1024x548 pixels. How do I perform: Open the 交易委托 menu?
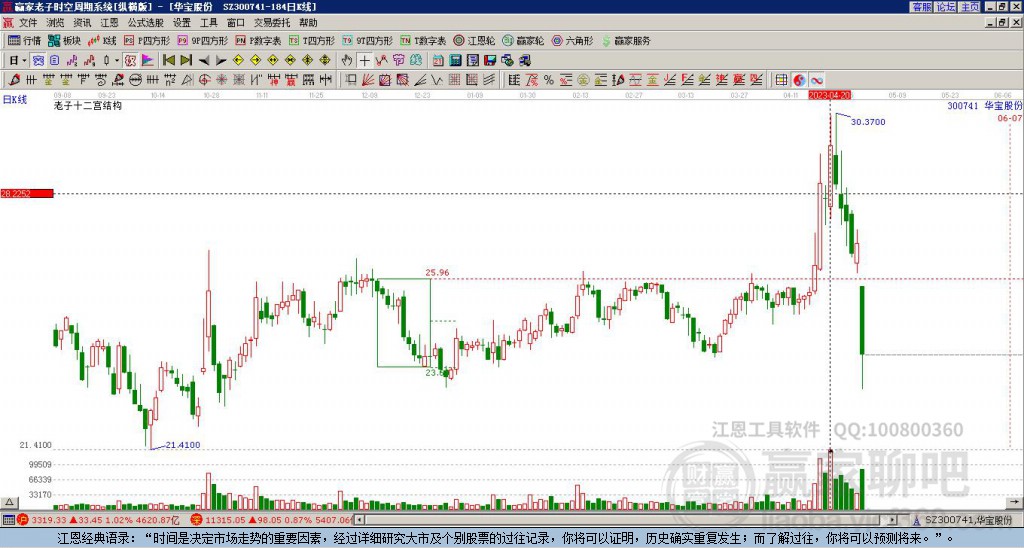tap(272, 23)
